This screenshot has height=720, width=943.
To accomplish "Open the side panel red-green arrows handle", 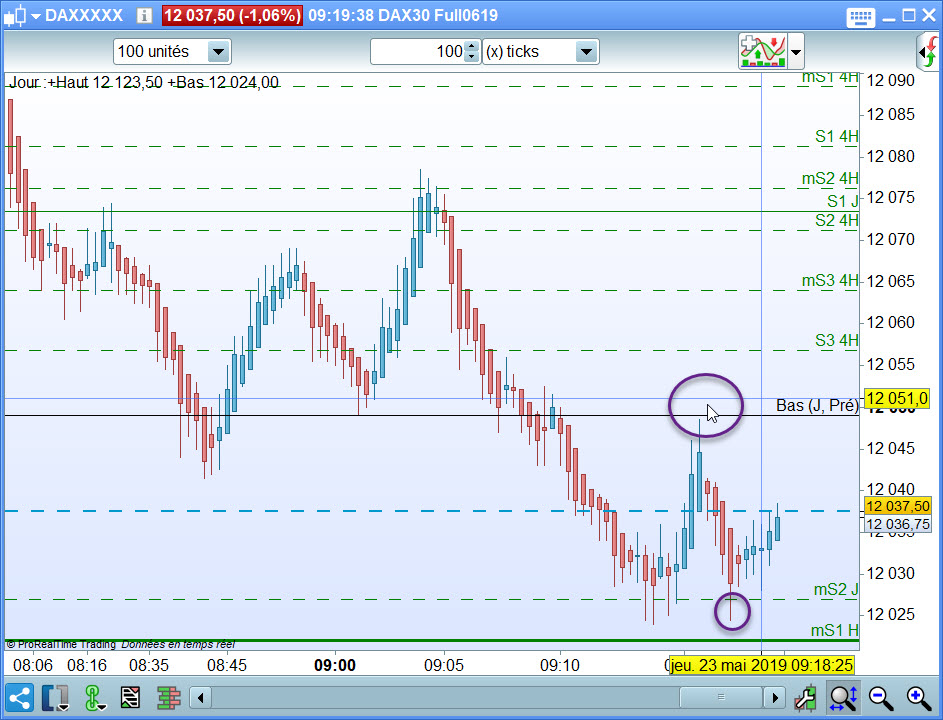I will click(928, 52).
